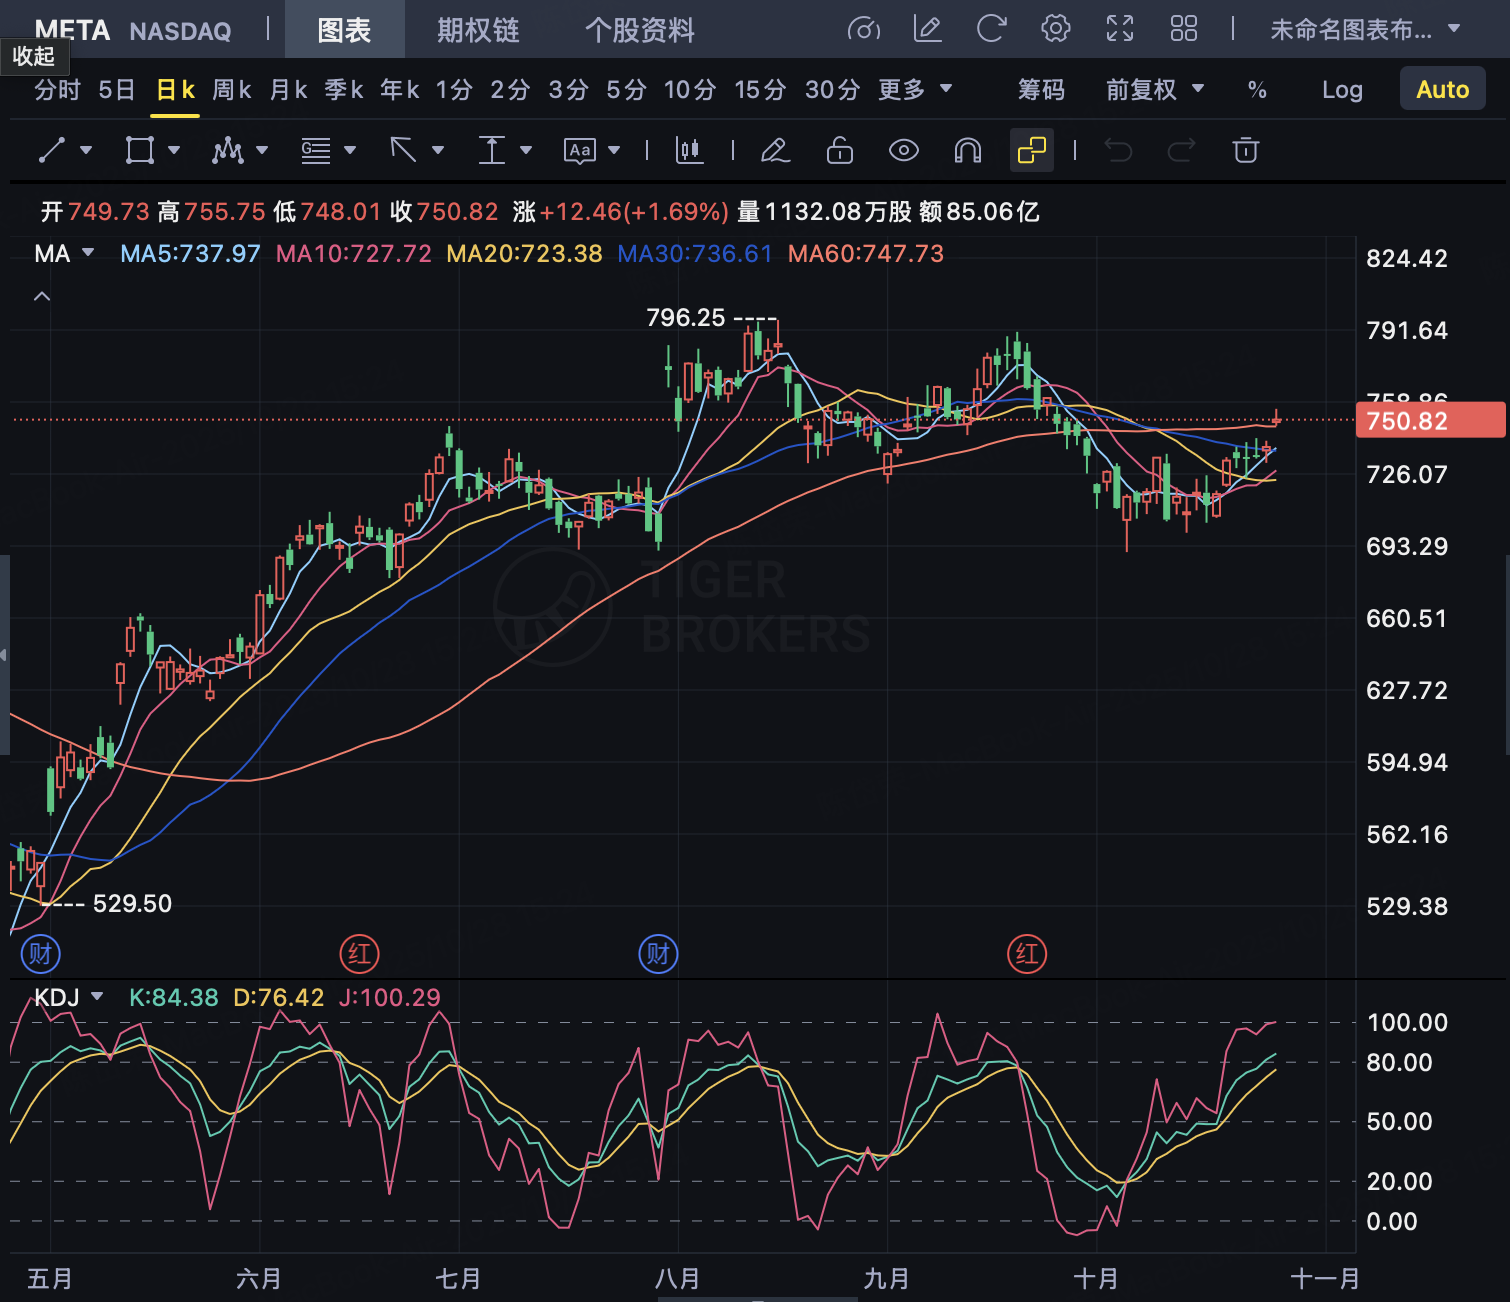Select the 30分 timeframe
This screenshot has height=1302, width=1510.
pyautogui.click(x=832, y=90)
